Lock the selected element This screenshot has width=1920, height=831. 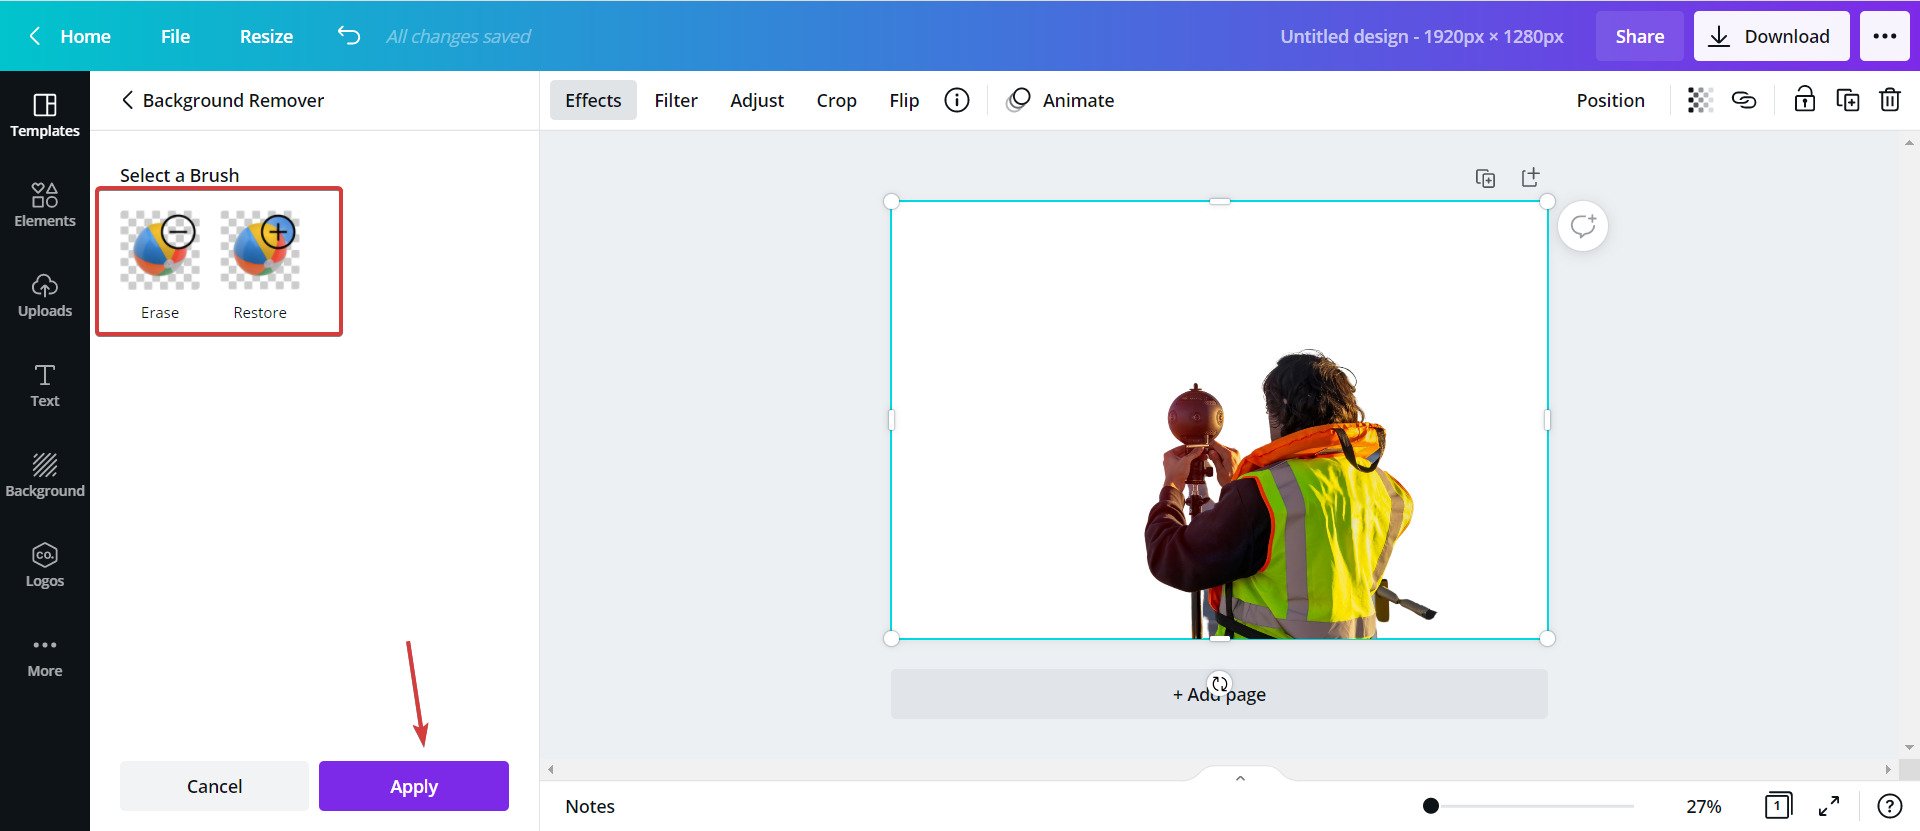pyautogui.click(x=1804, y=100)
